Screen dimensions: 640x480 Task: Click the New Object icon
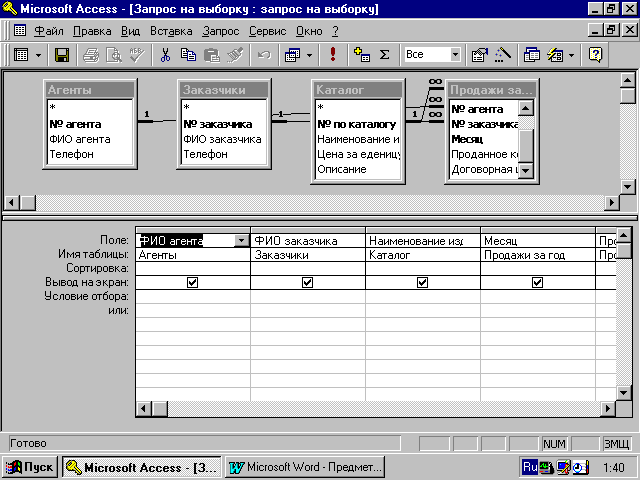tap(555, 55)
